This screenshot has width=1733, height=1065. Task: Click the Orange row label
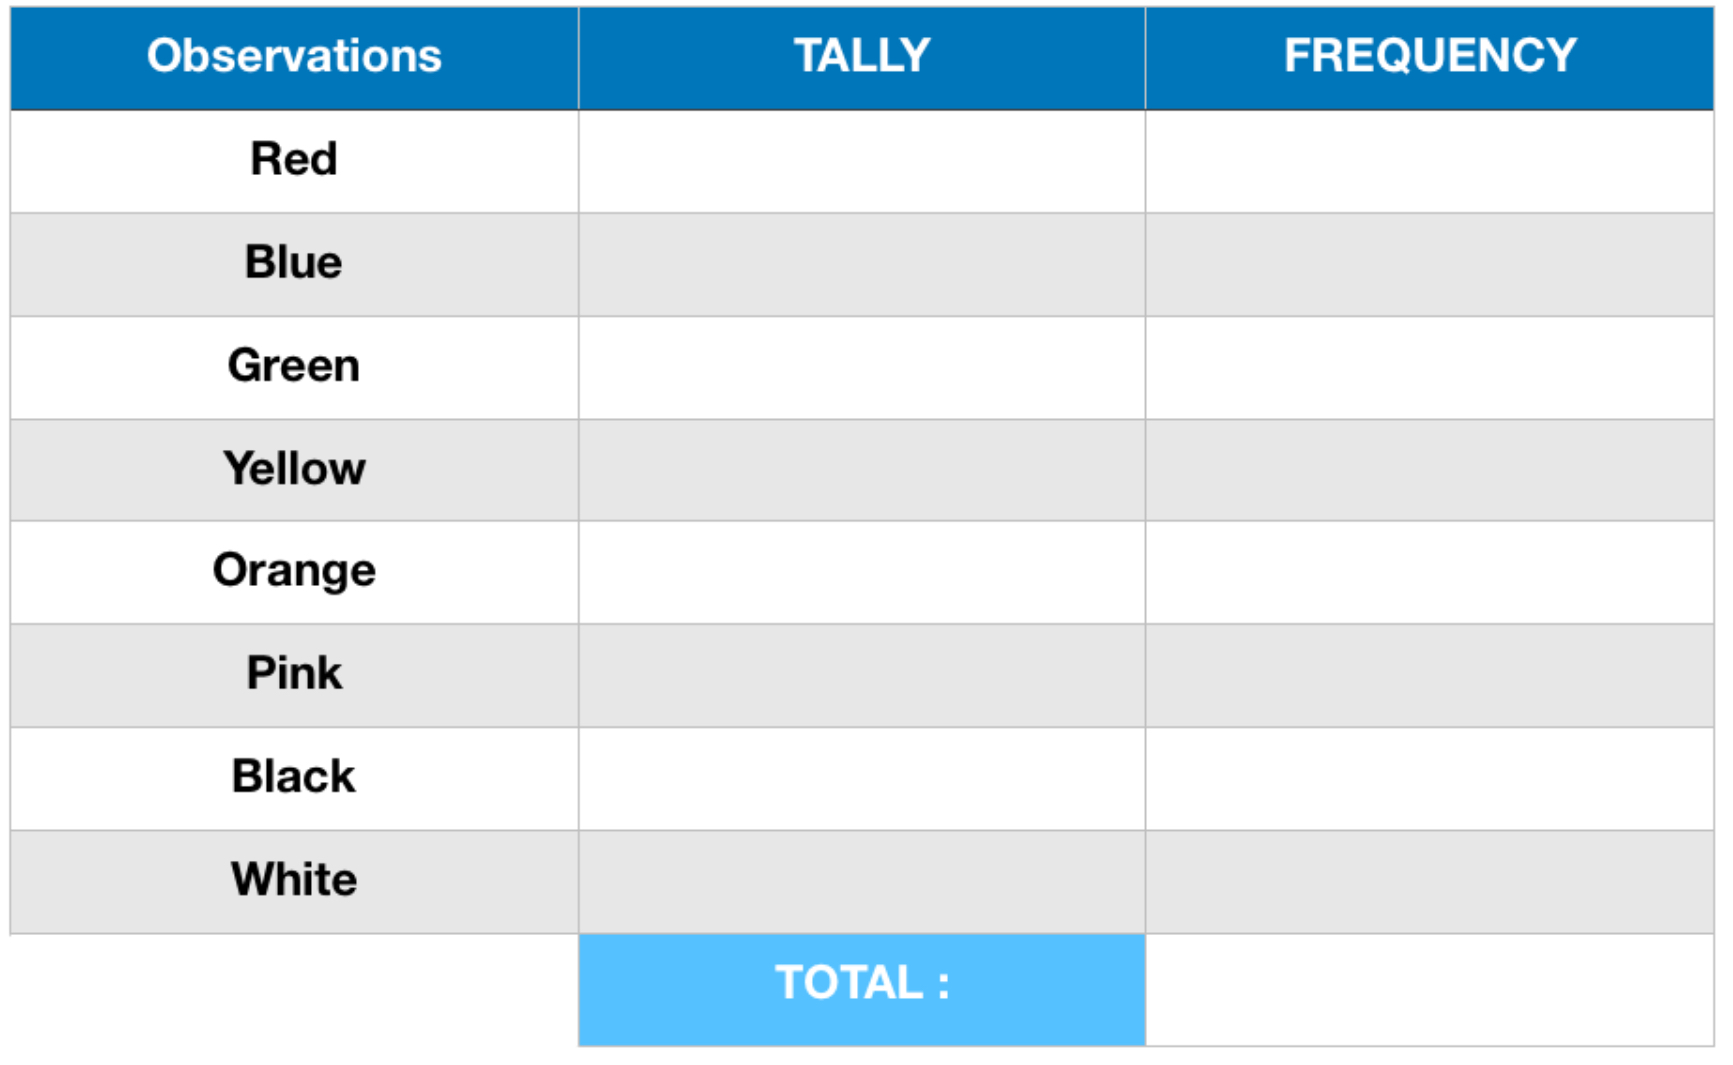coord(294,572)
